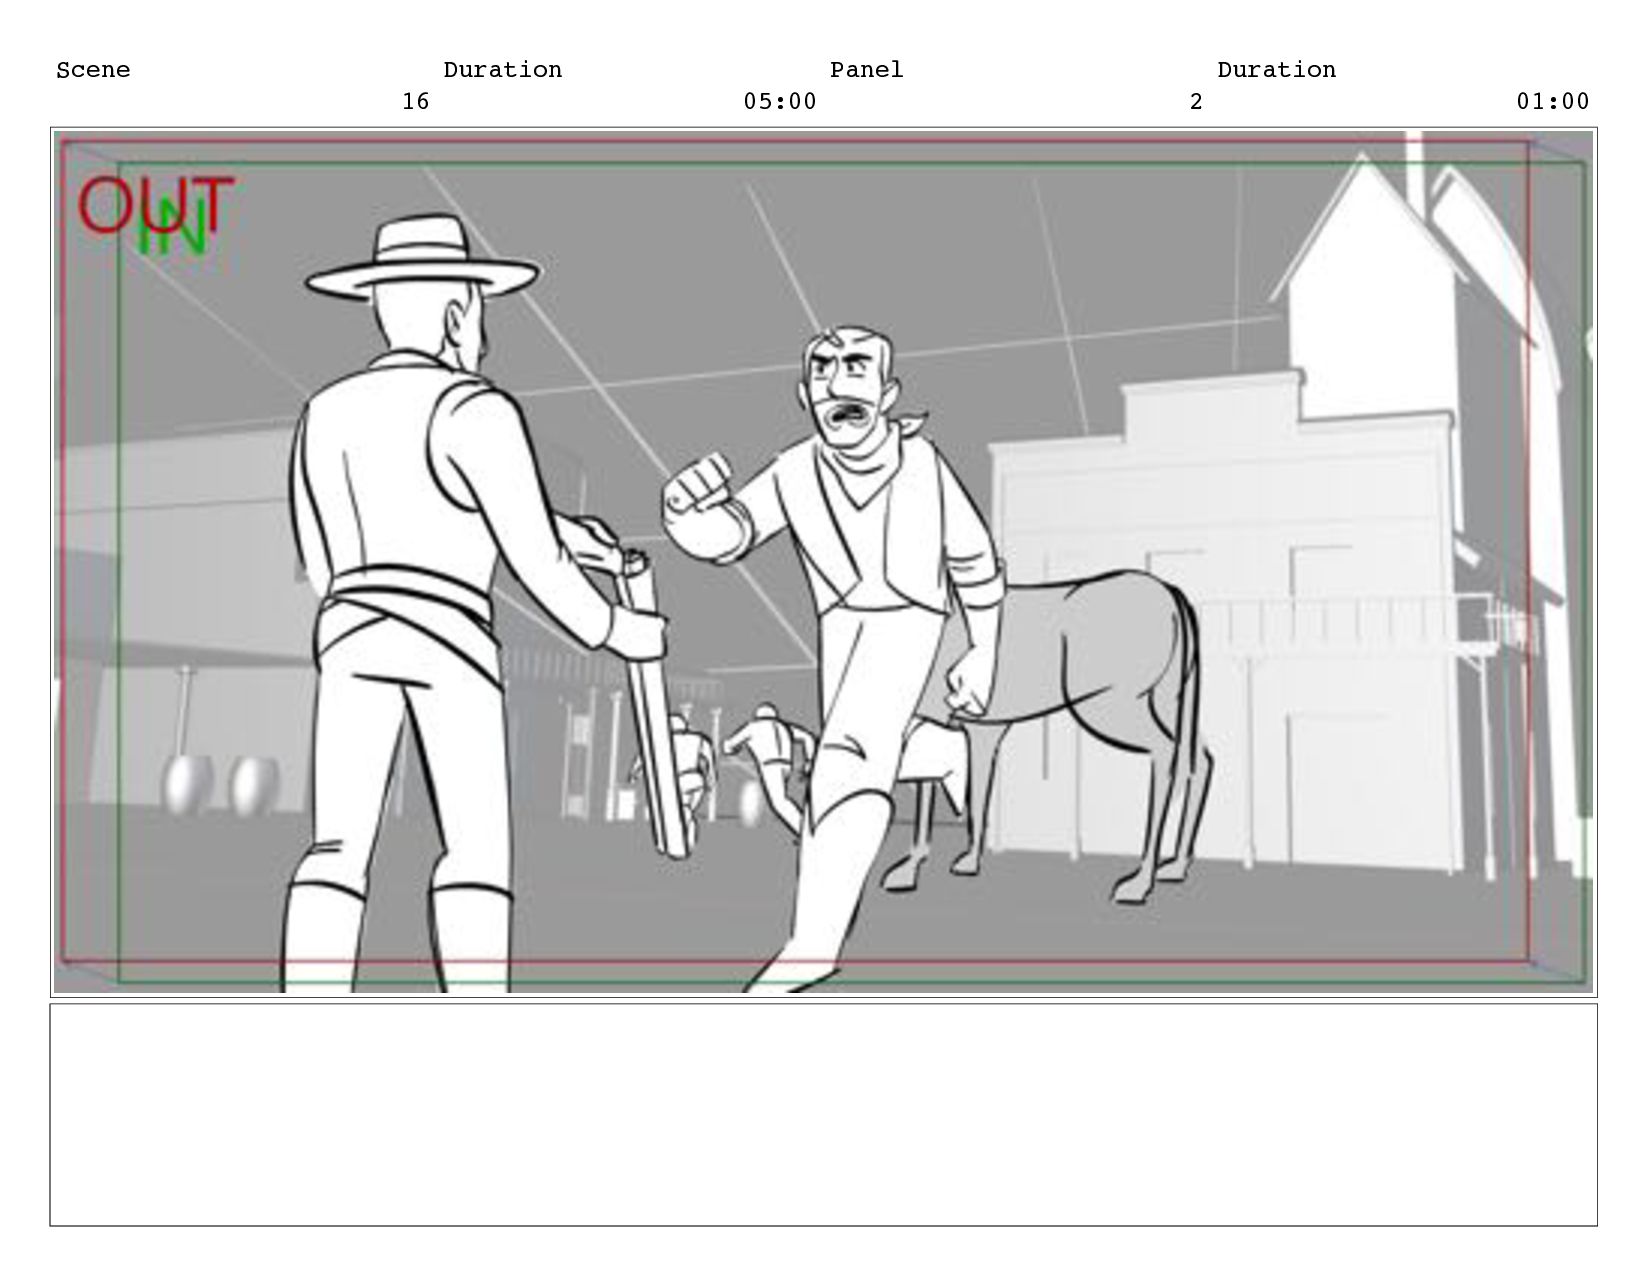Click the Panel header label
Viewport: 1648px width, 1276px height.
click(x=866, y=70)
